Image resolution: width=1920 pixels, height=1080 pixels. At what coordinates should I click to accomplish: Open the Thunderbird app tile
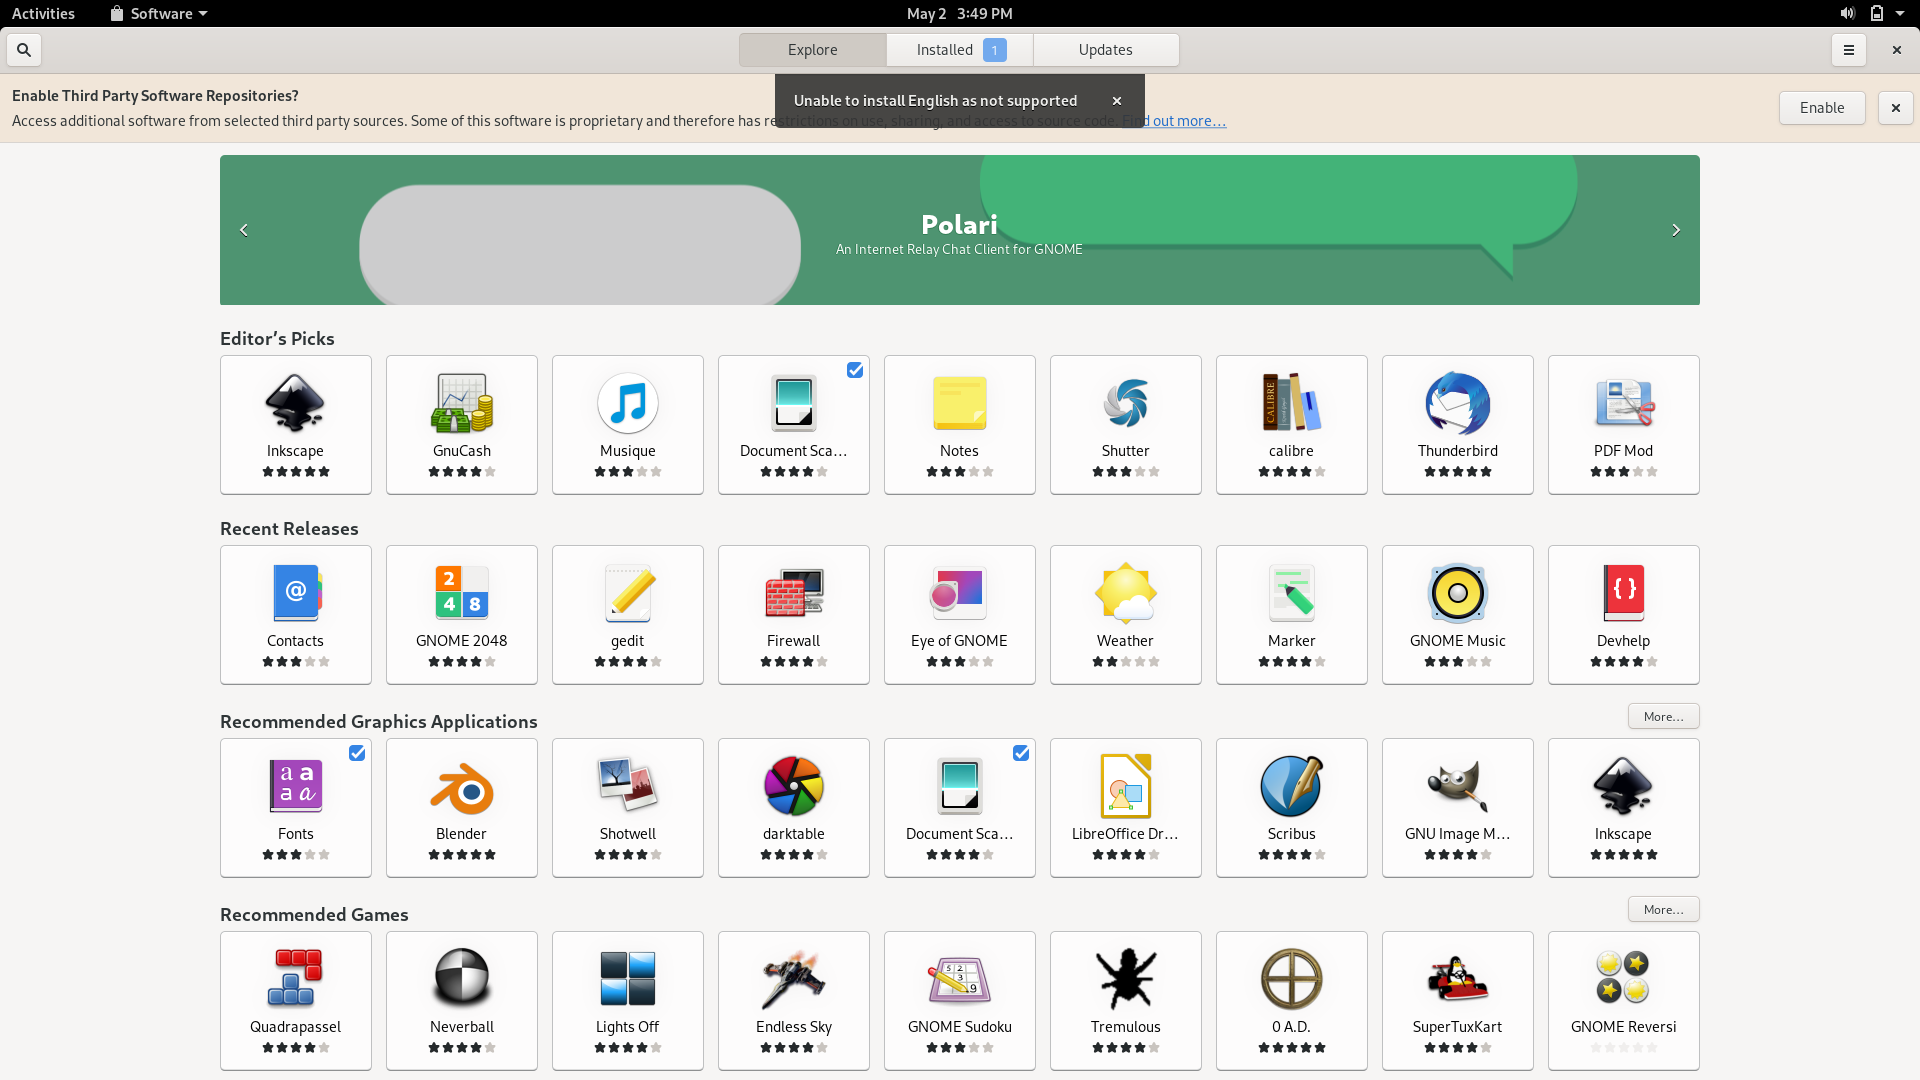[1457, 424]
